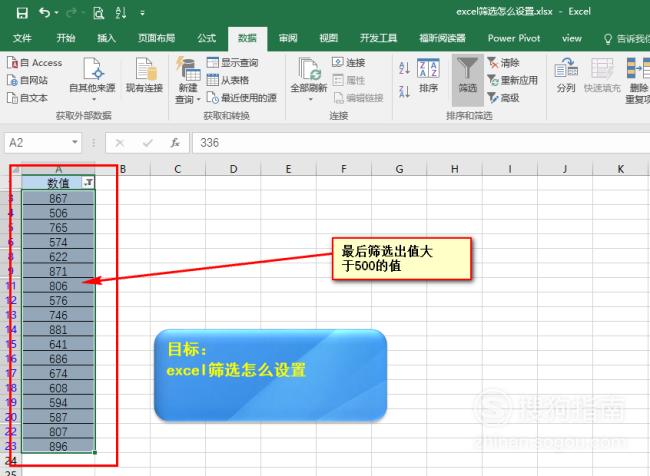Click the Name Box showing A2

pyautogui.click(x=38, y=143)
